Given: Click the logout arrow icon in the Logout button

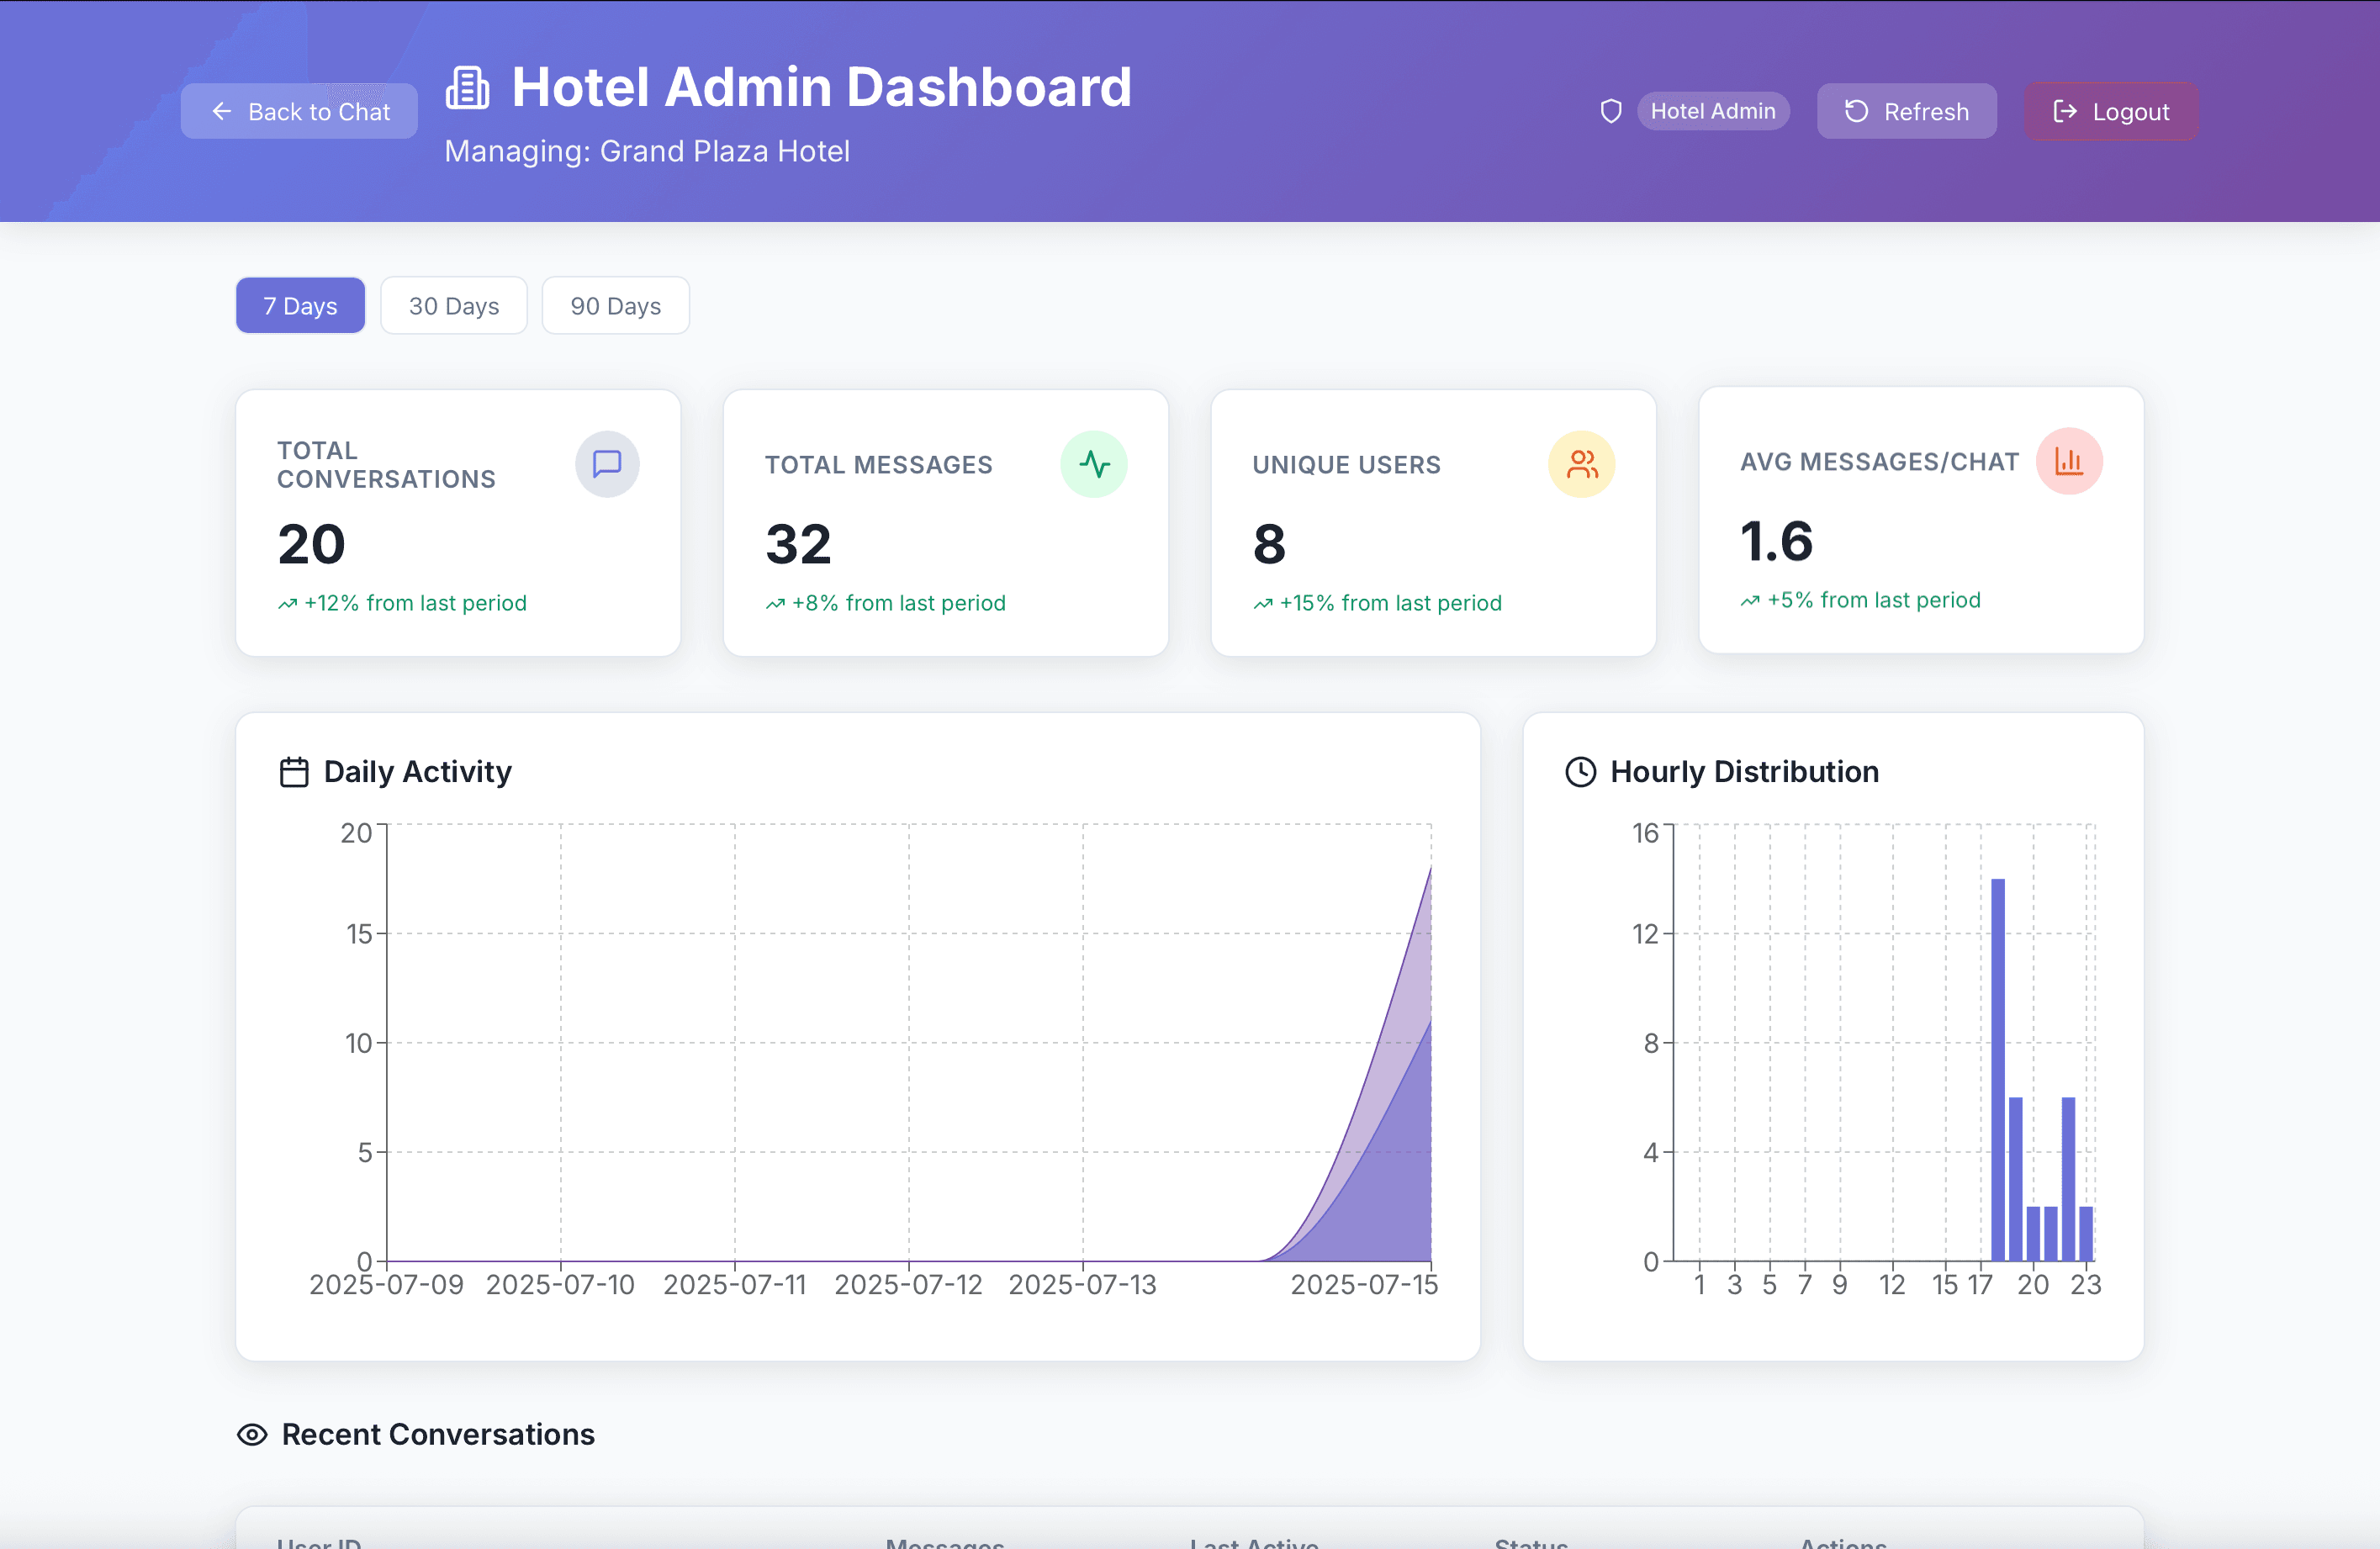Looking at the screenshot, I should [2064, 111].
